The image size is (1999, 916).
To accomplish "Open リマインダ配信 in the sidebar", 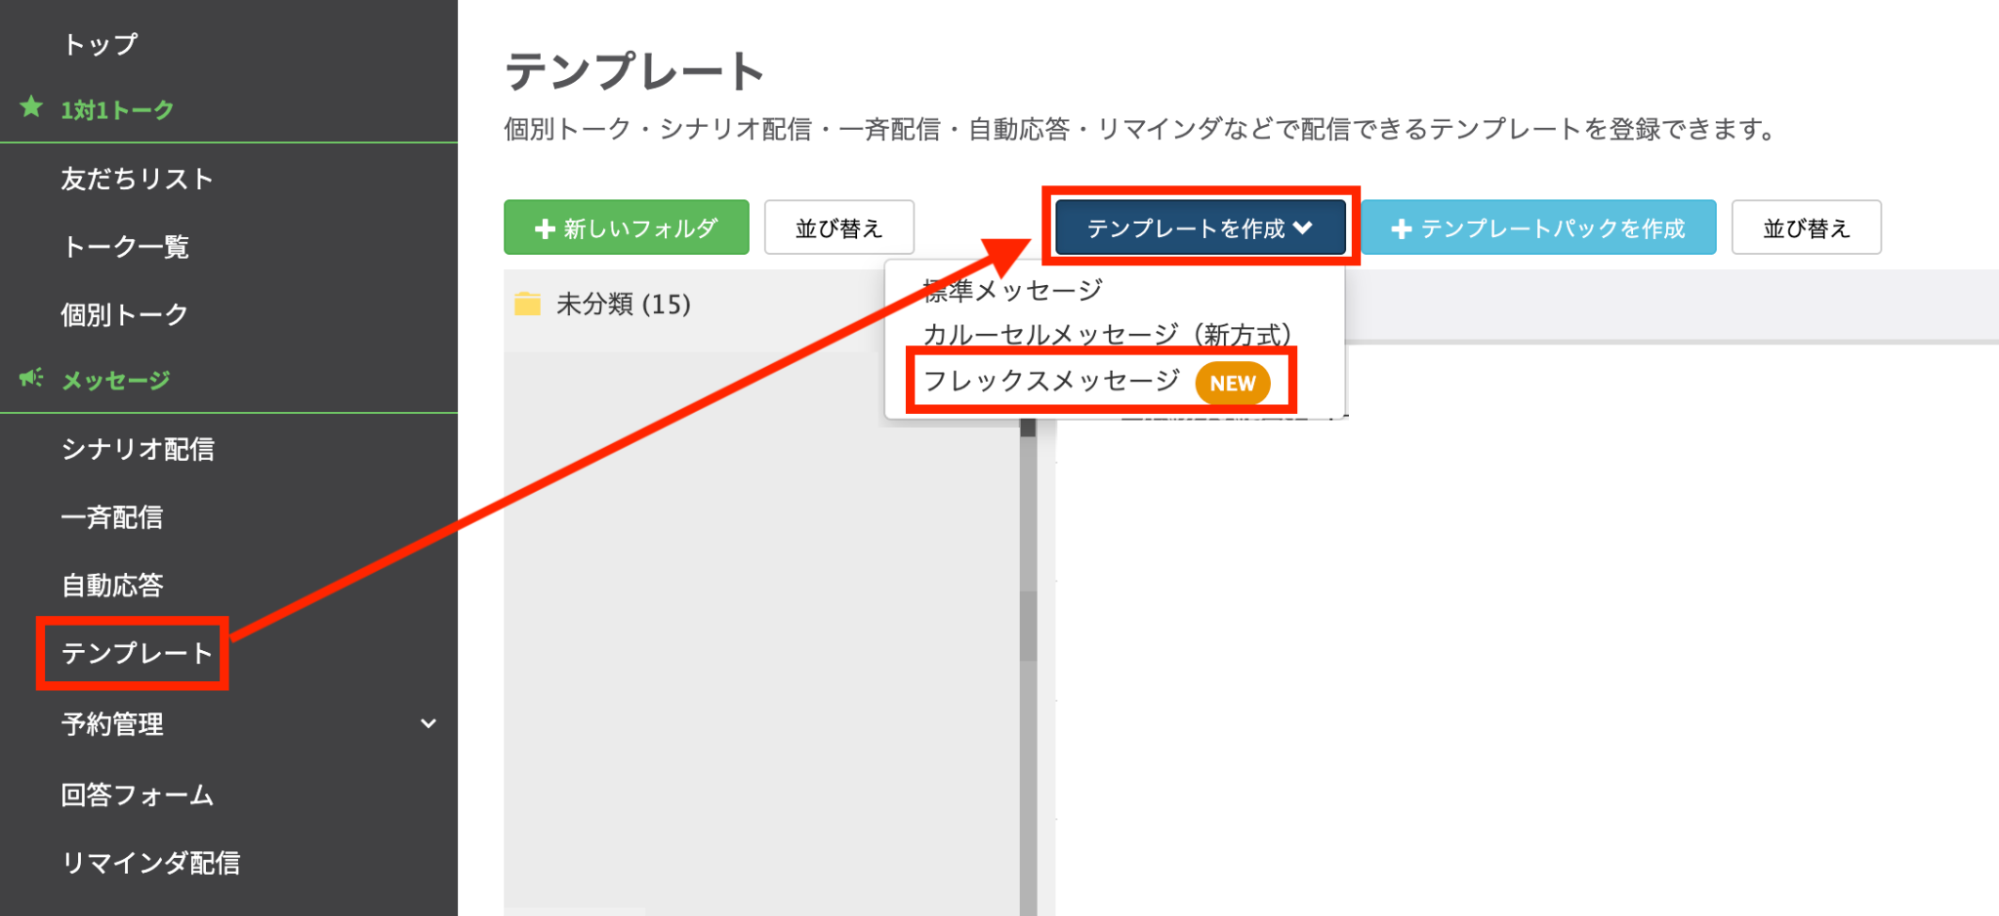I will click(x=151, y=863).
